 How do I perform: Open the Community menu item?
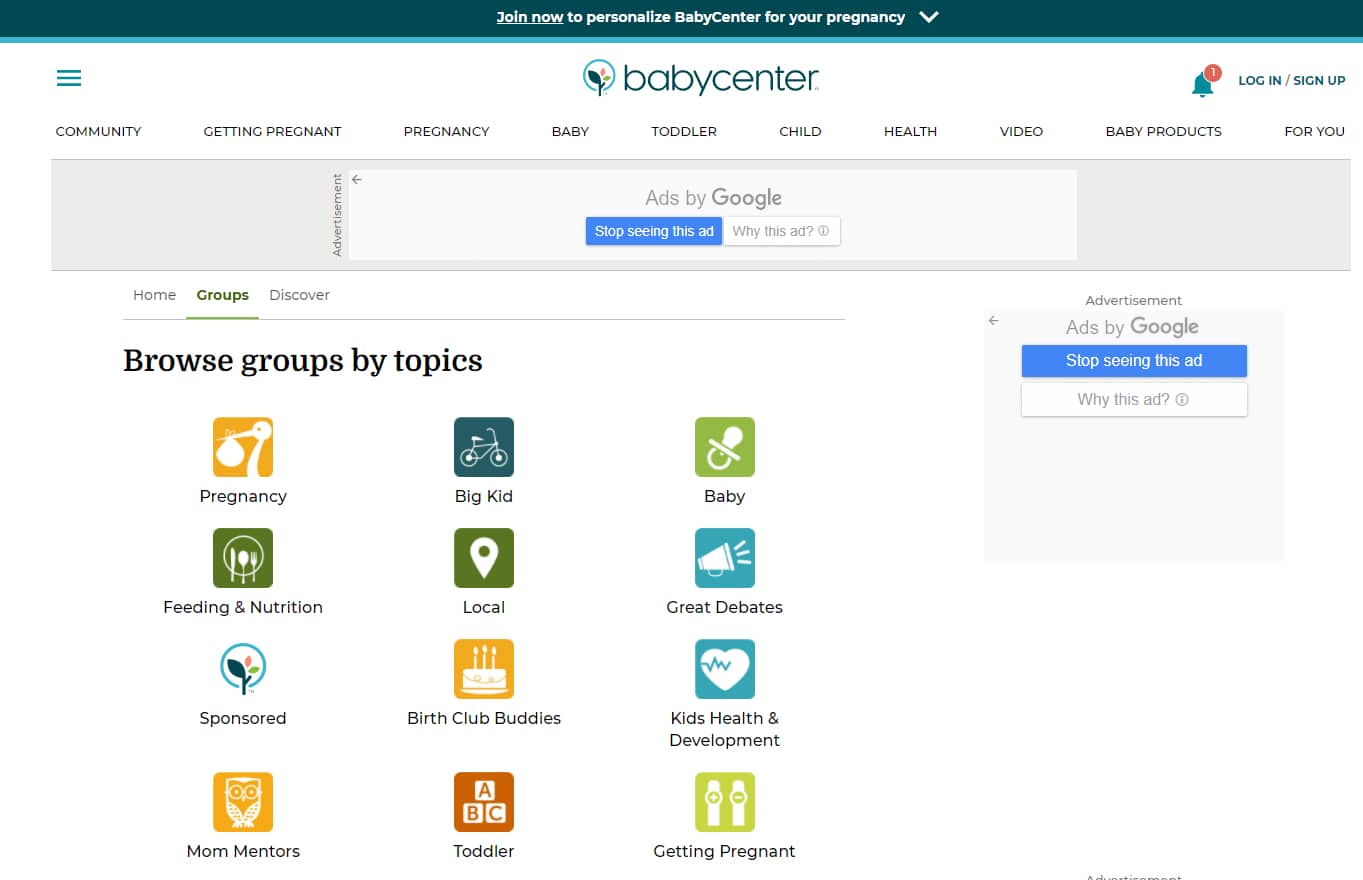point(98,131)
